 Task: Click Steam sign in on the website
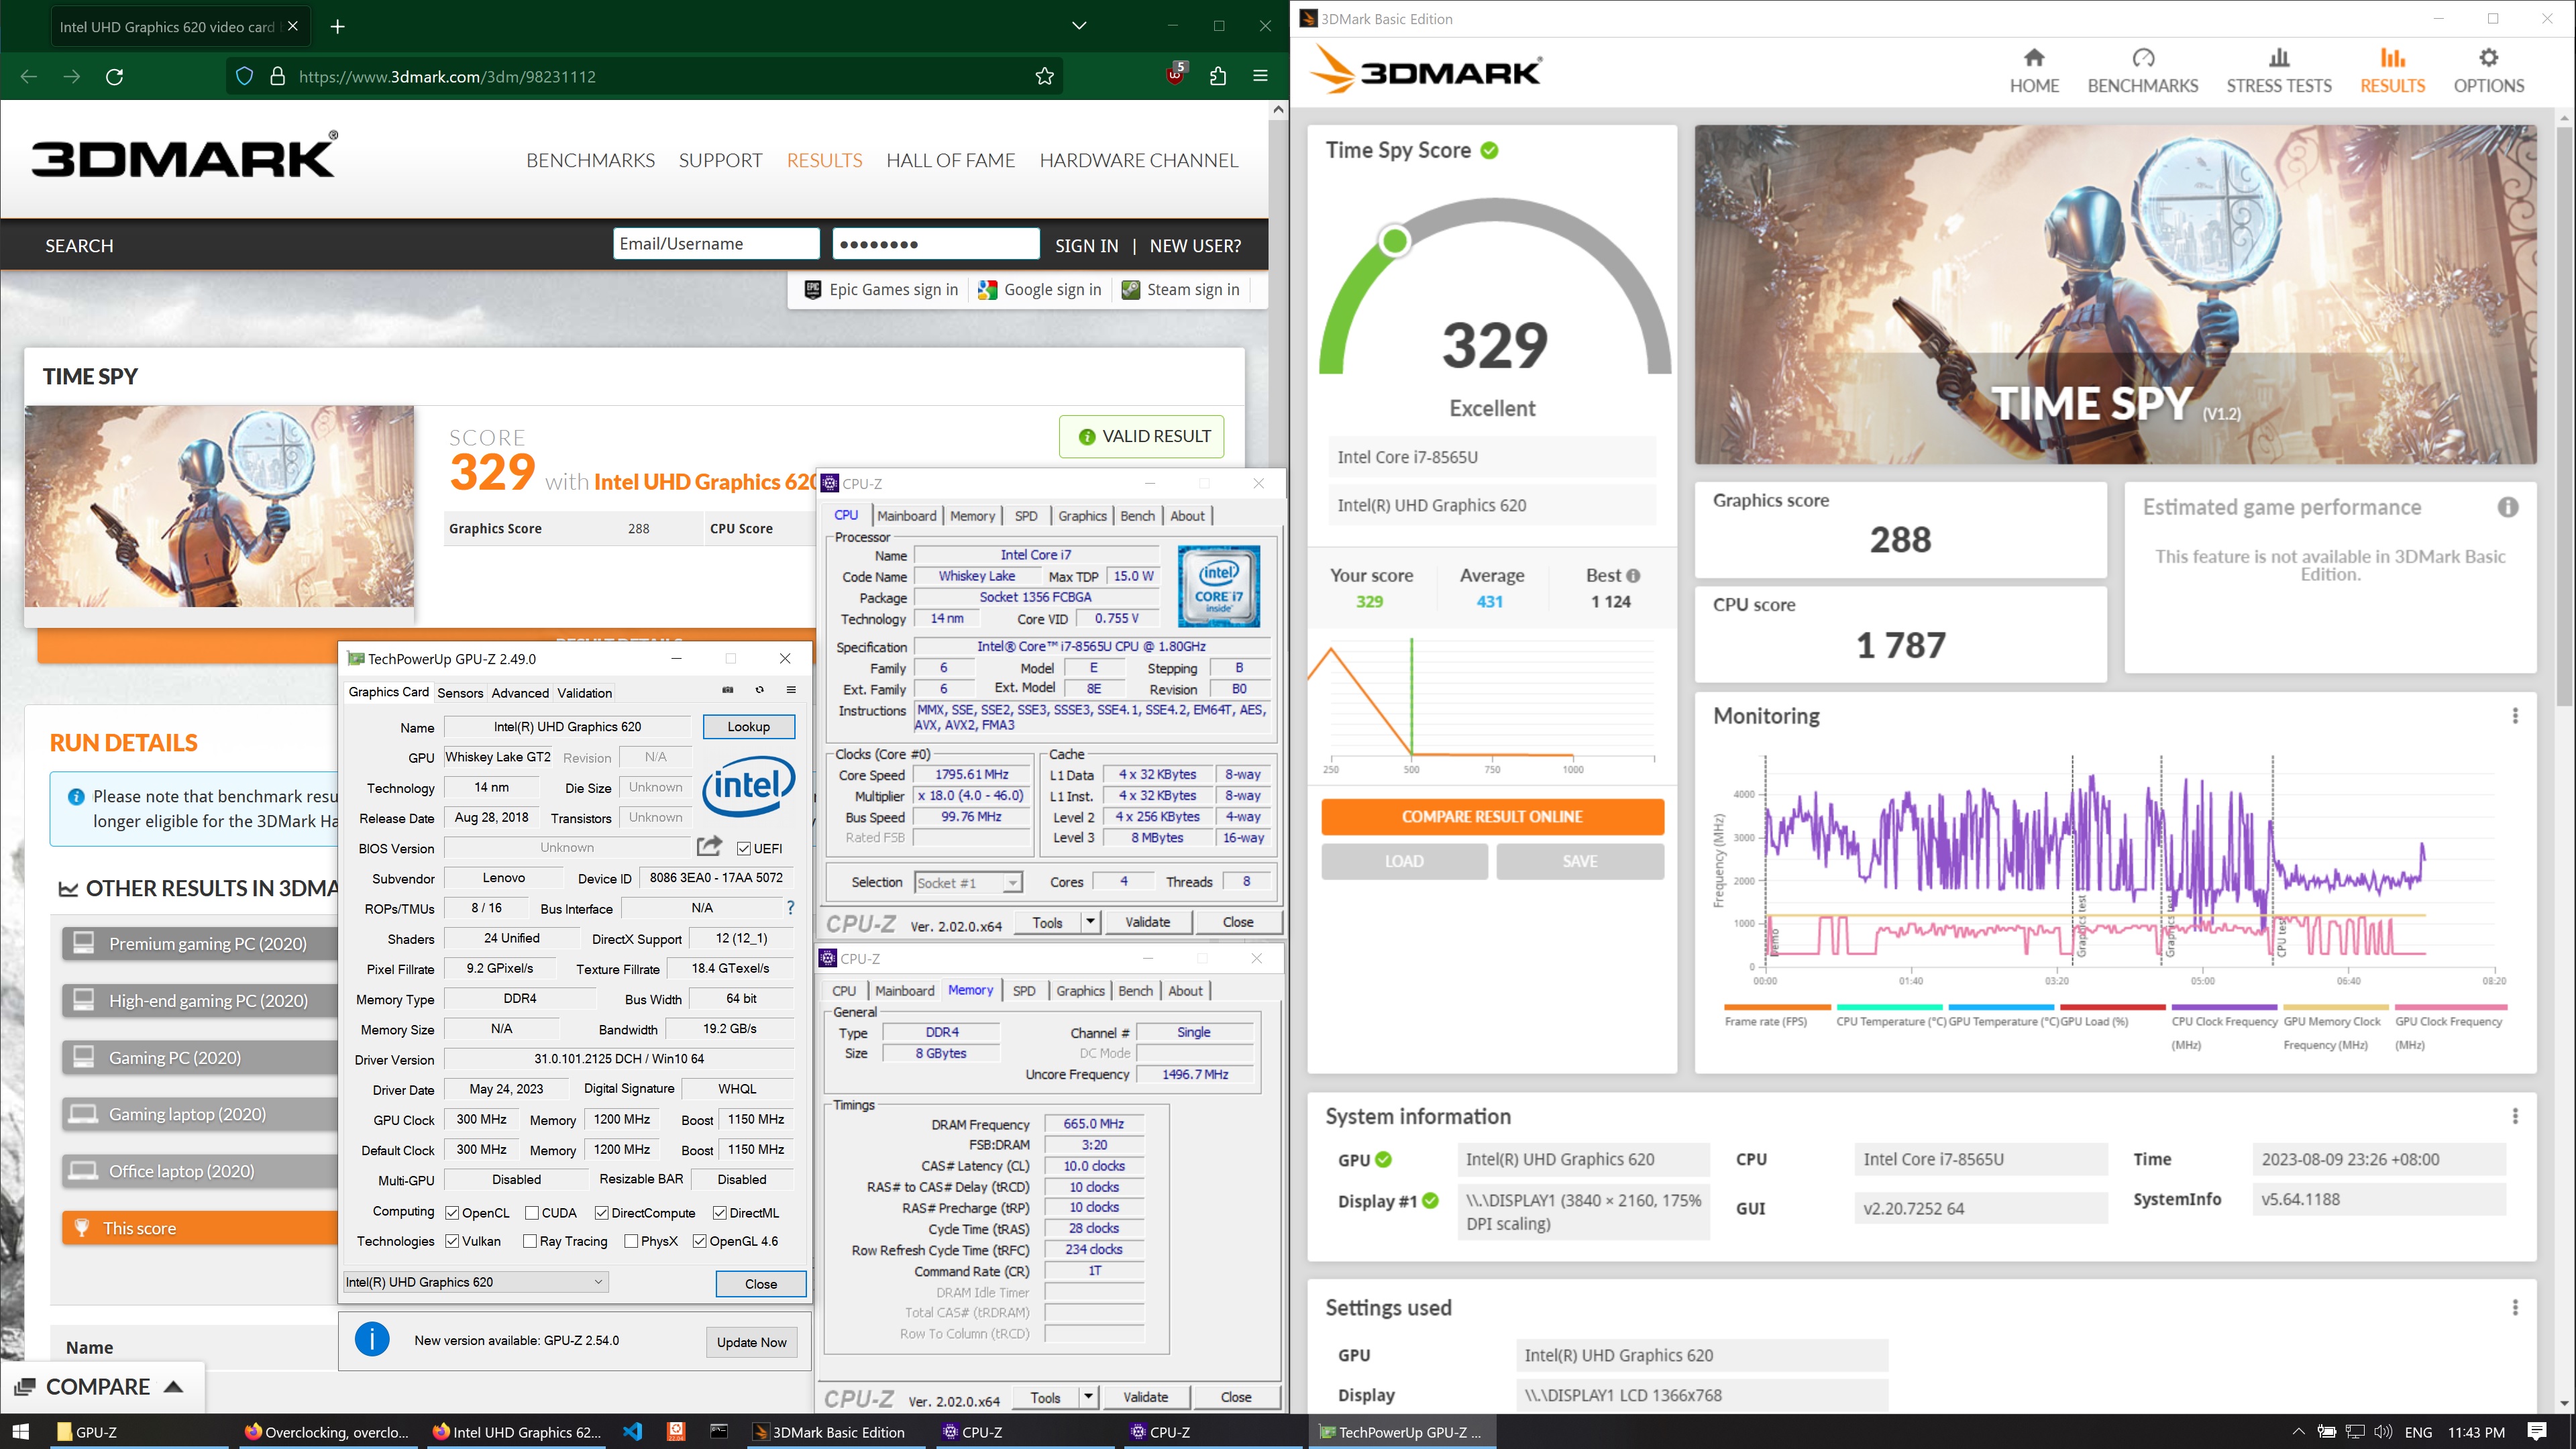click(x=1180, y=290)
